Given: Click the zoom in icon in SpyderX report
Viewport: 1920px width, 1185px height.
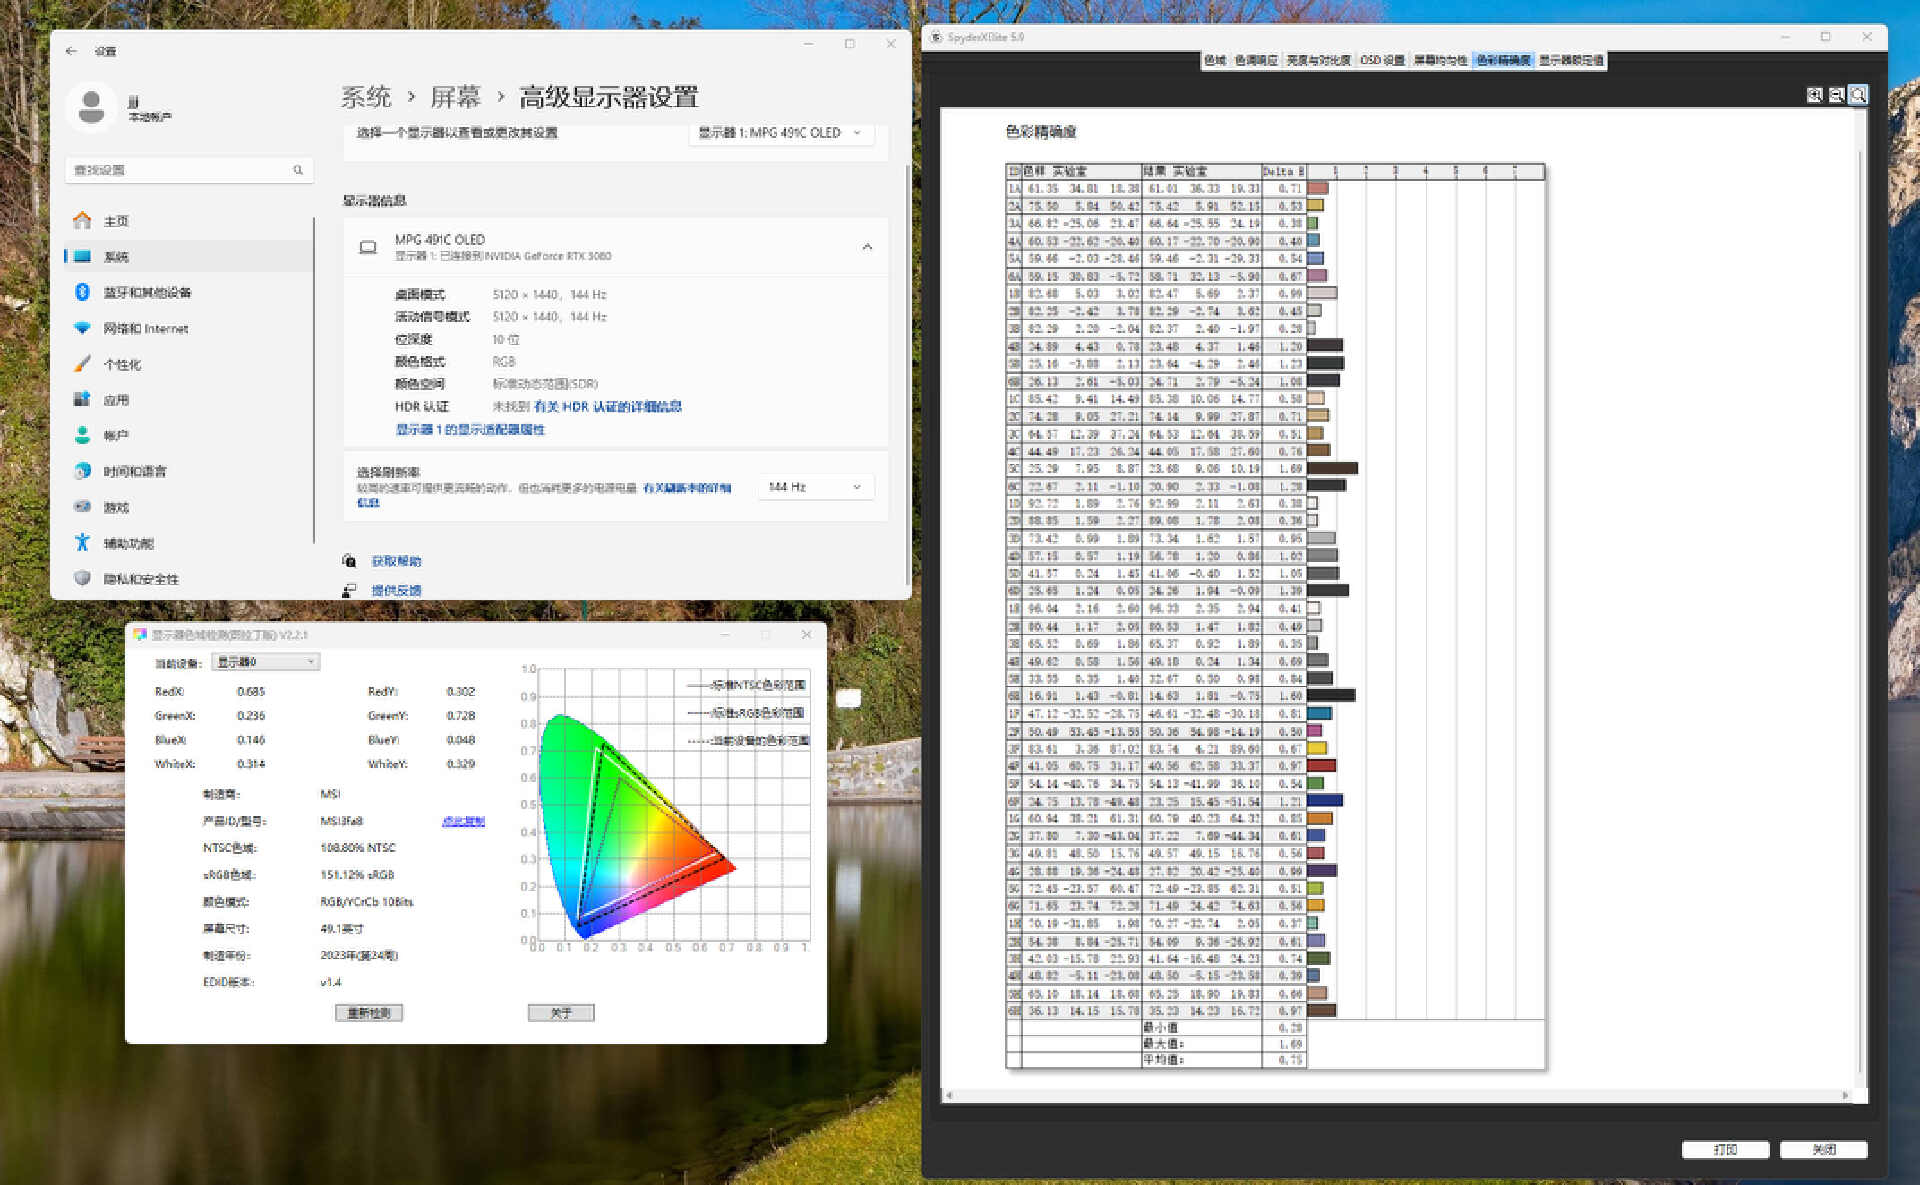Looking at the screenshot, I should pyautogui.click(x=1814, y=95).
